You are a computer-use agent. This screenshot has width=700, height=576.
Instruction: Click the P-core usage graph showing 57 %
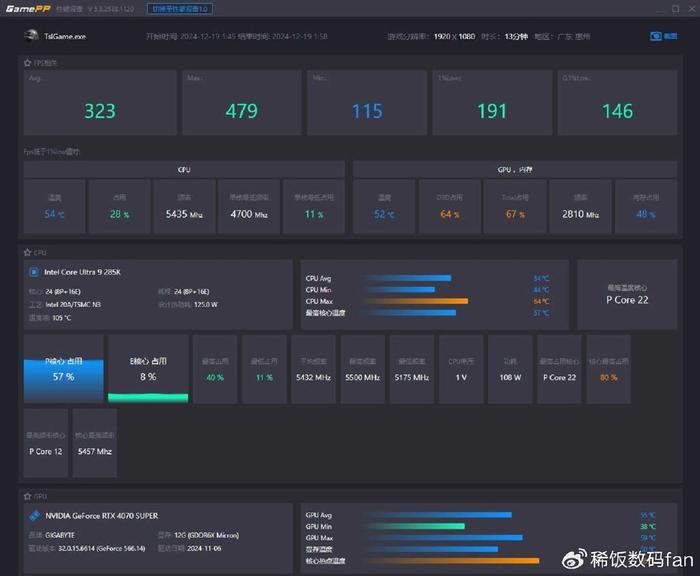[x=63, y=369]
